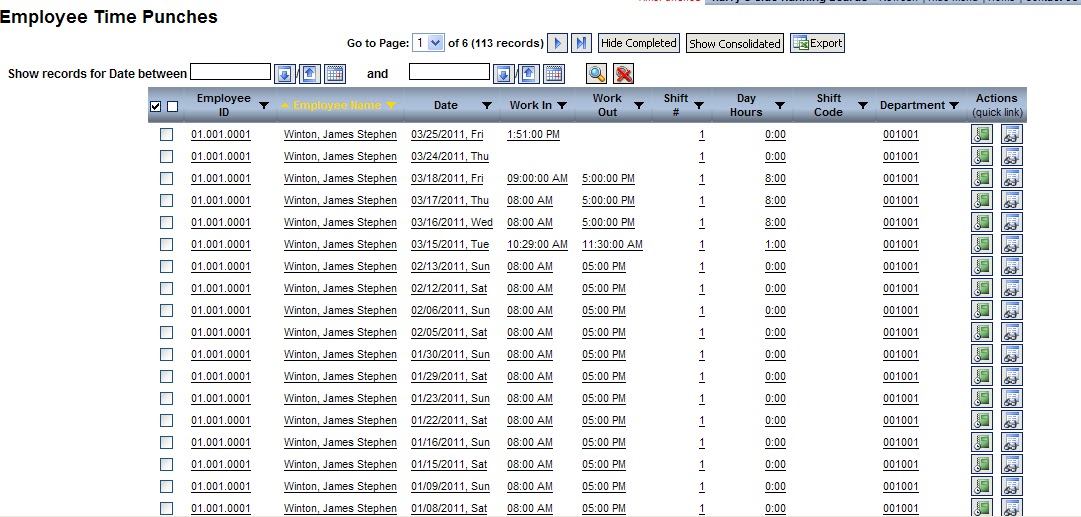Viewport: 1081px width, 517px height.
Task: Open timecard notebook icon for 03/24/2011 row
Action: [982, 156]
